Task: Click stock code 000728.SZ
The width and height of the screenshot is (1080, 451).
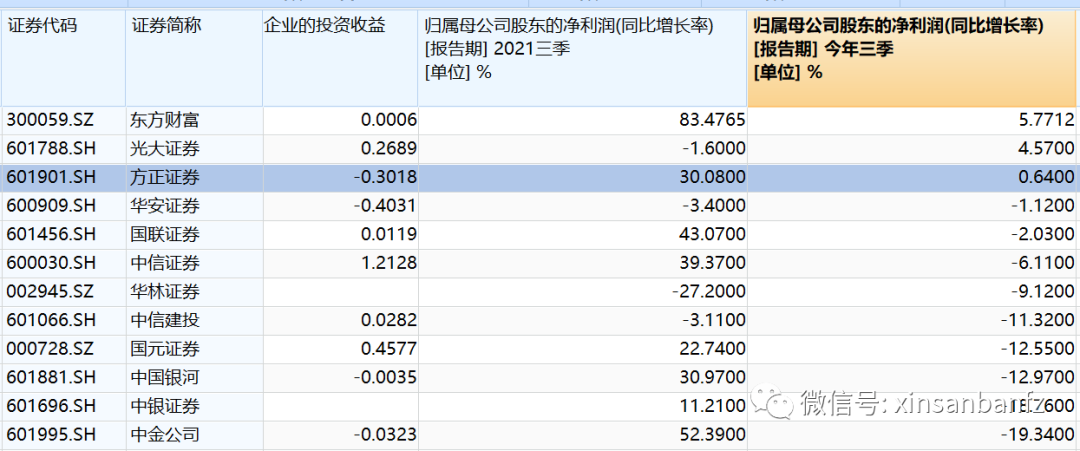Action: tap(50, 349)
